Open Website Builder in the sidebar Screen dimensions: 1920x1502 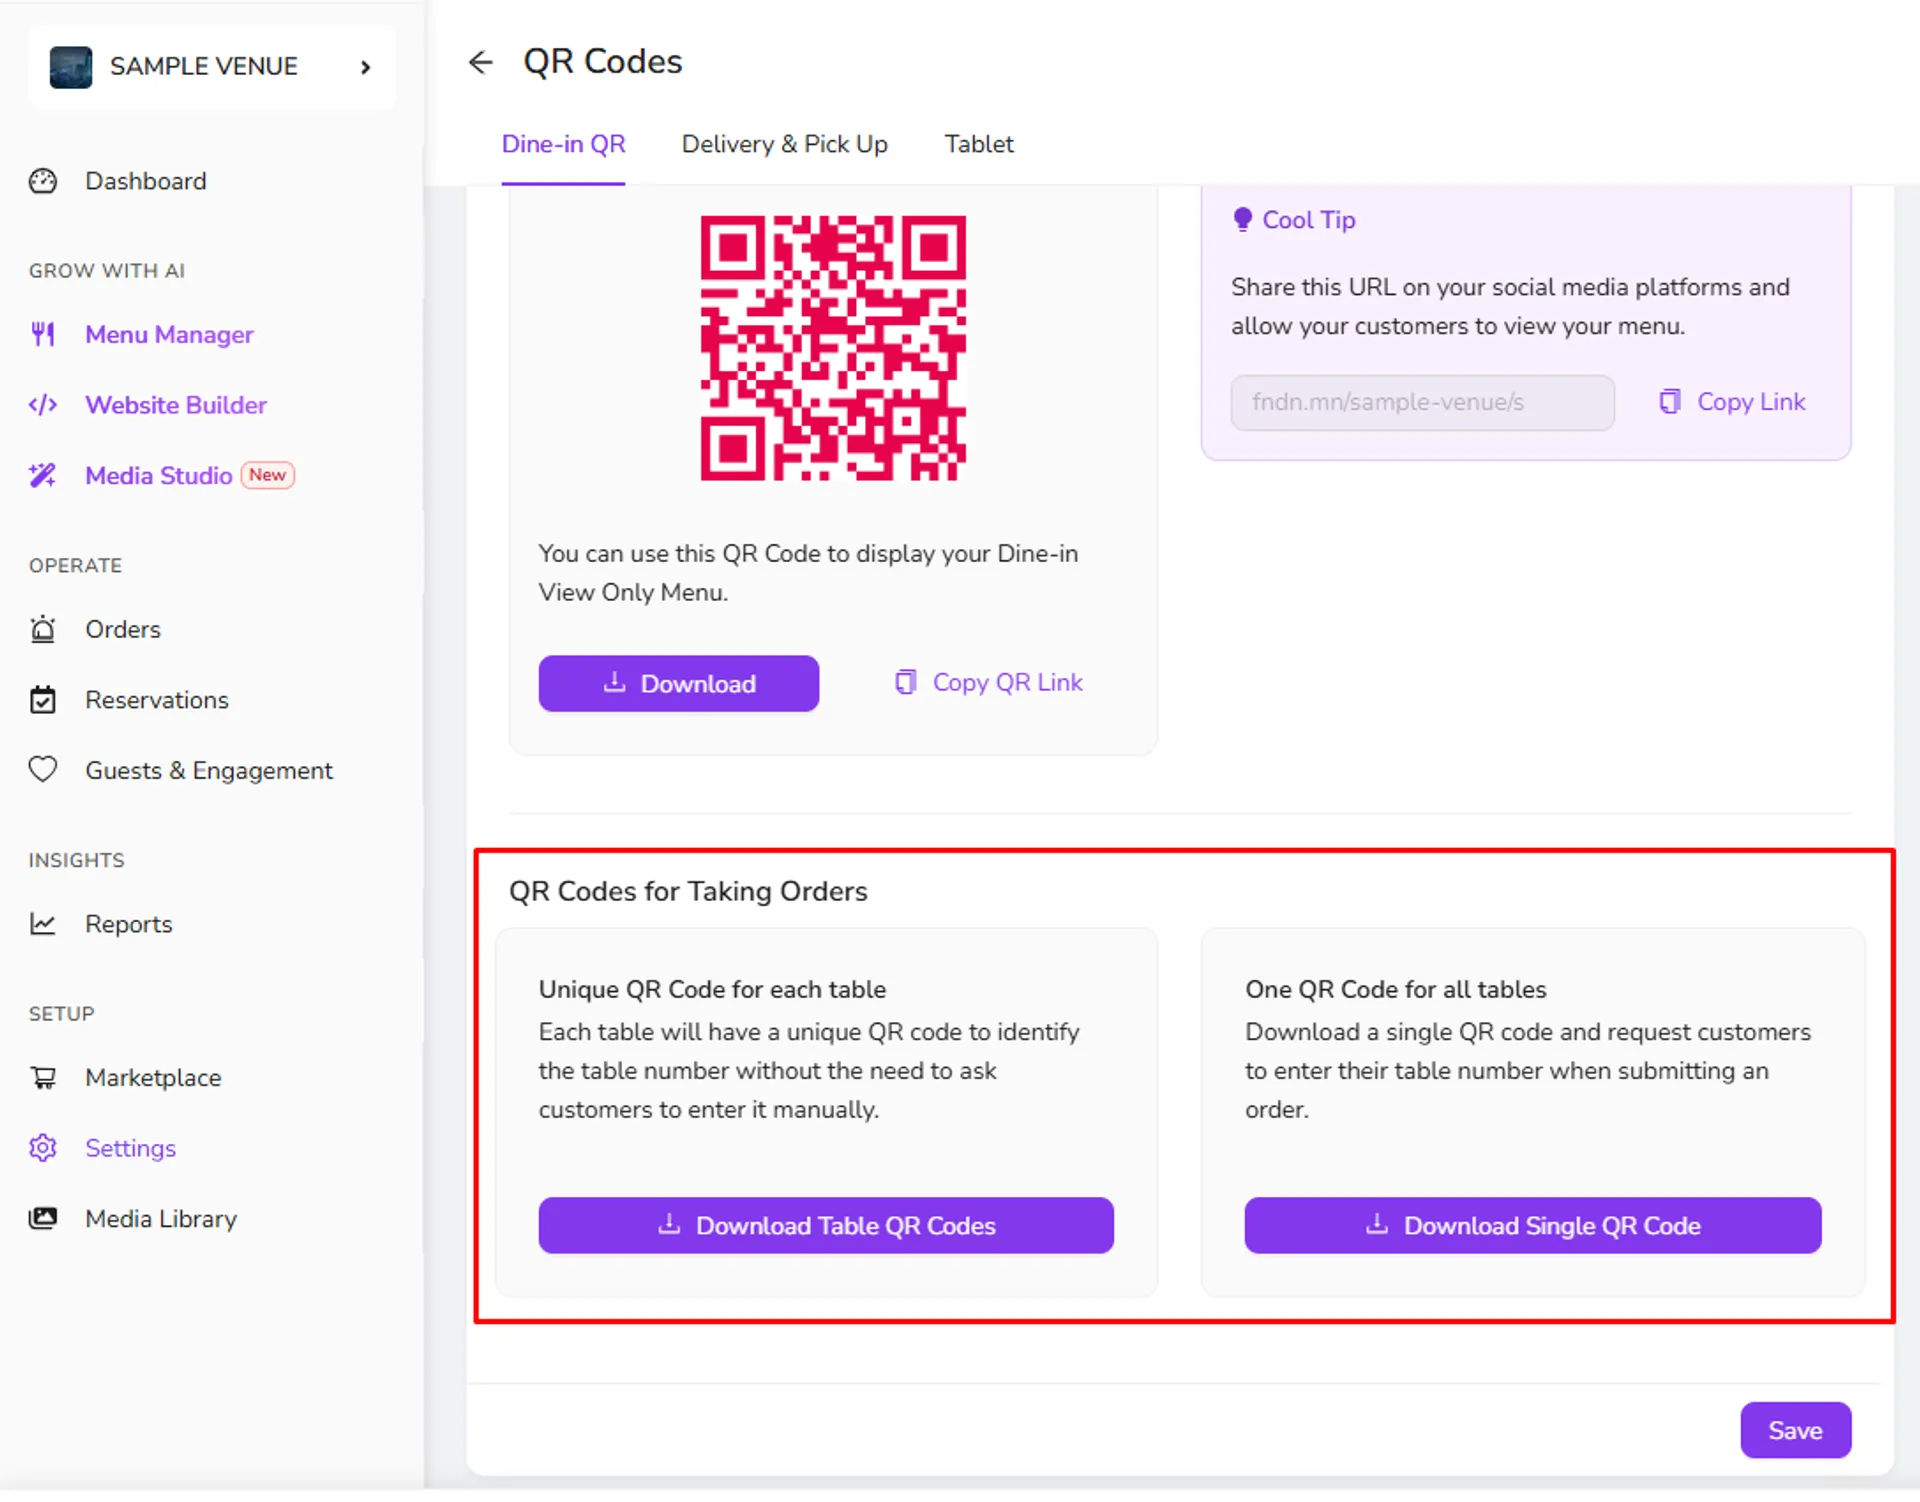pyautogui.click(x=176, y=405)
